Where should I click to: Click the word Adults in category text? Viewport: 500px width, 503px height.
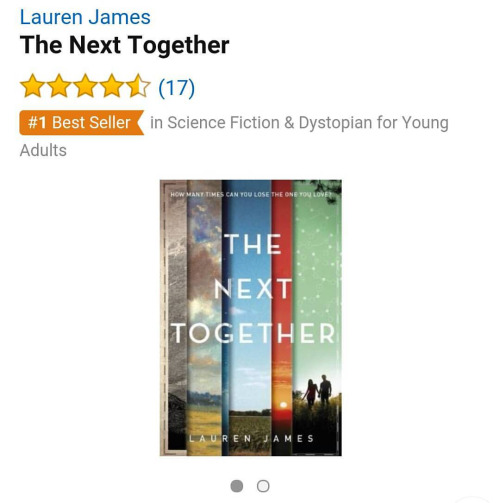click(43, 150)
